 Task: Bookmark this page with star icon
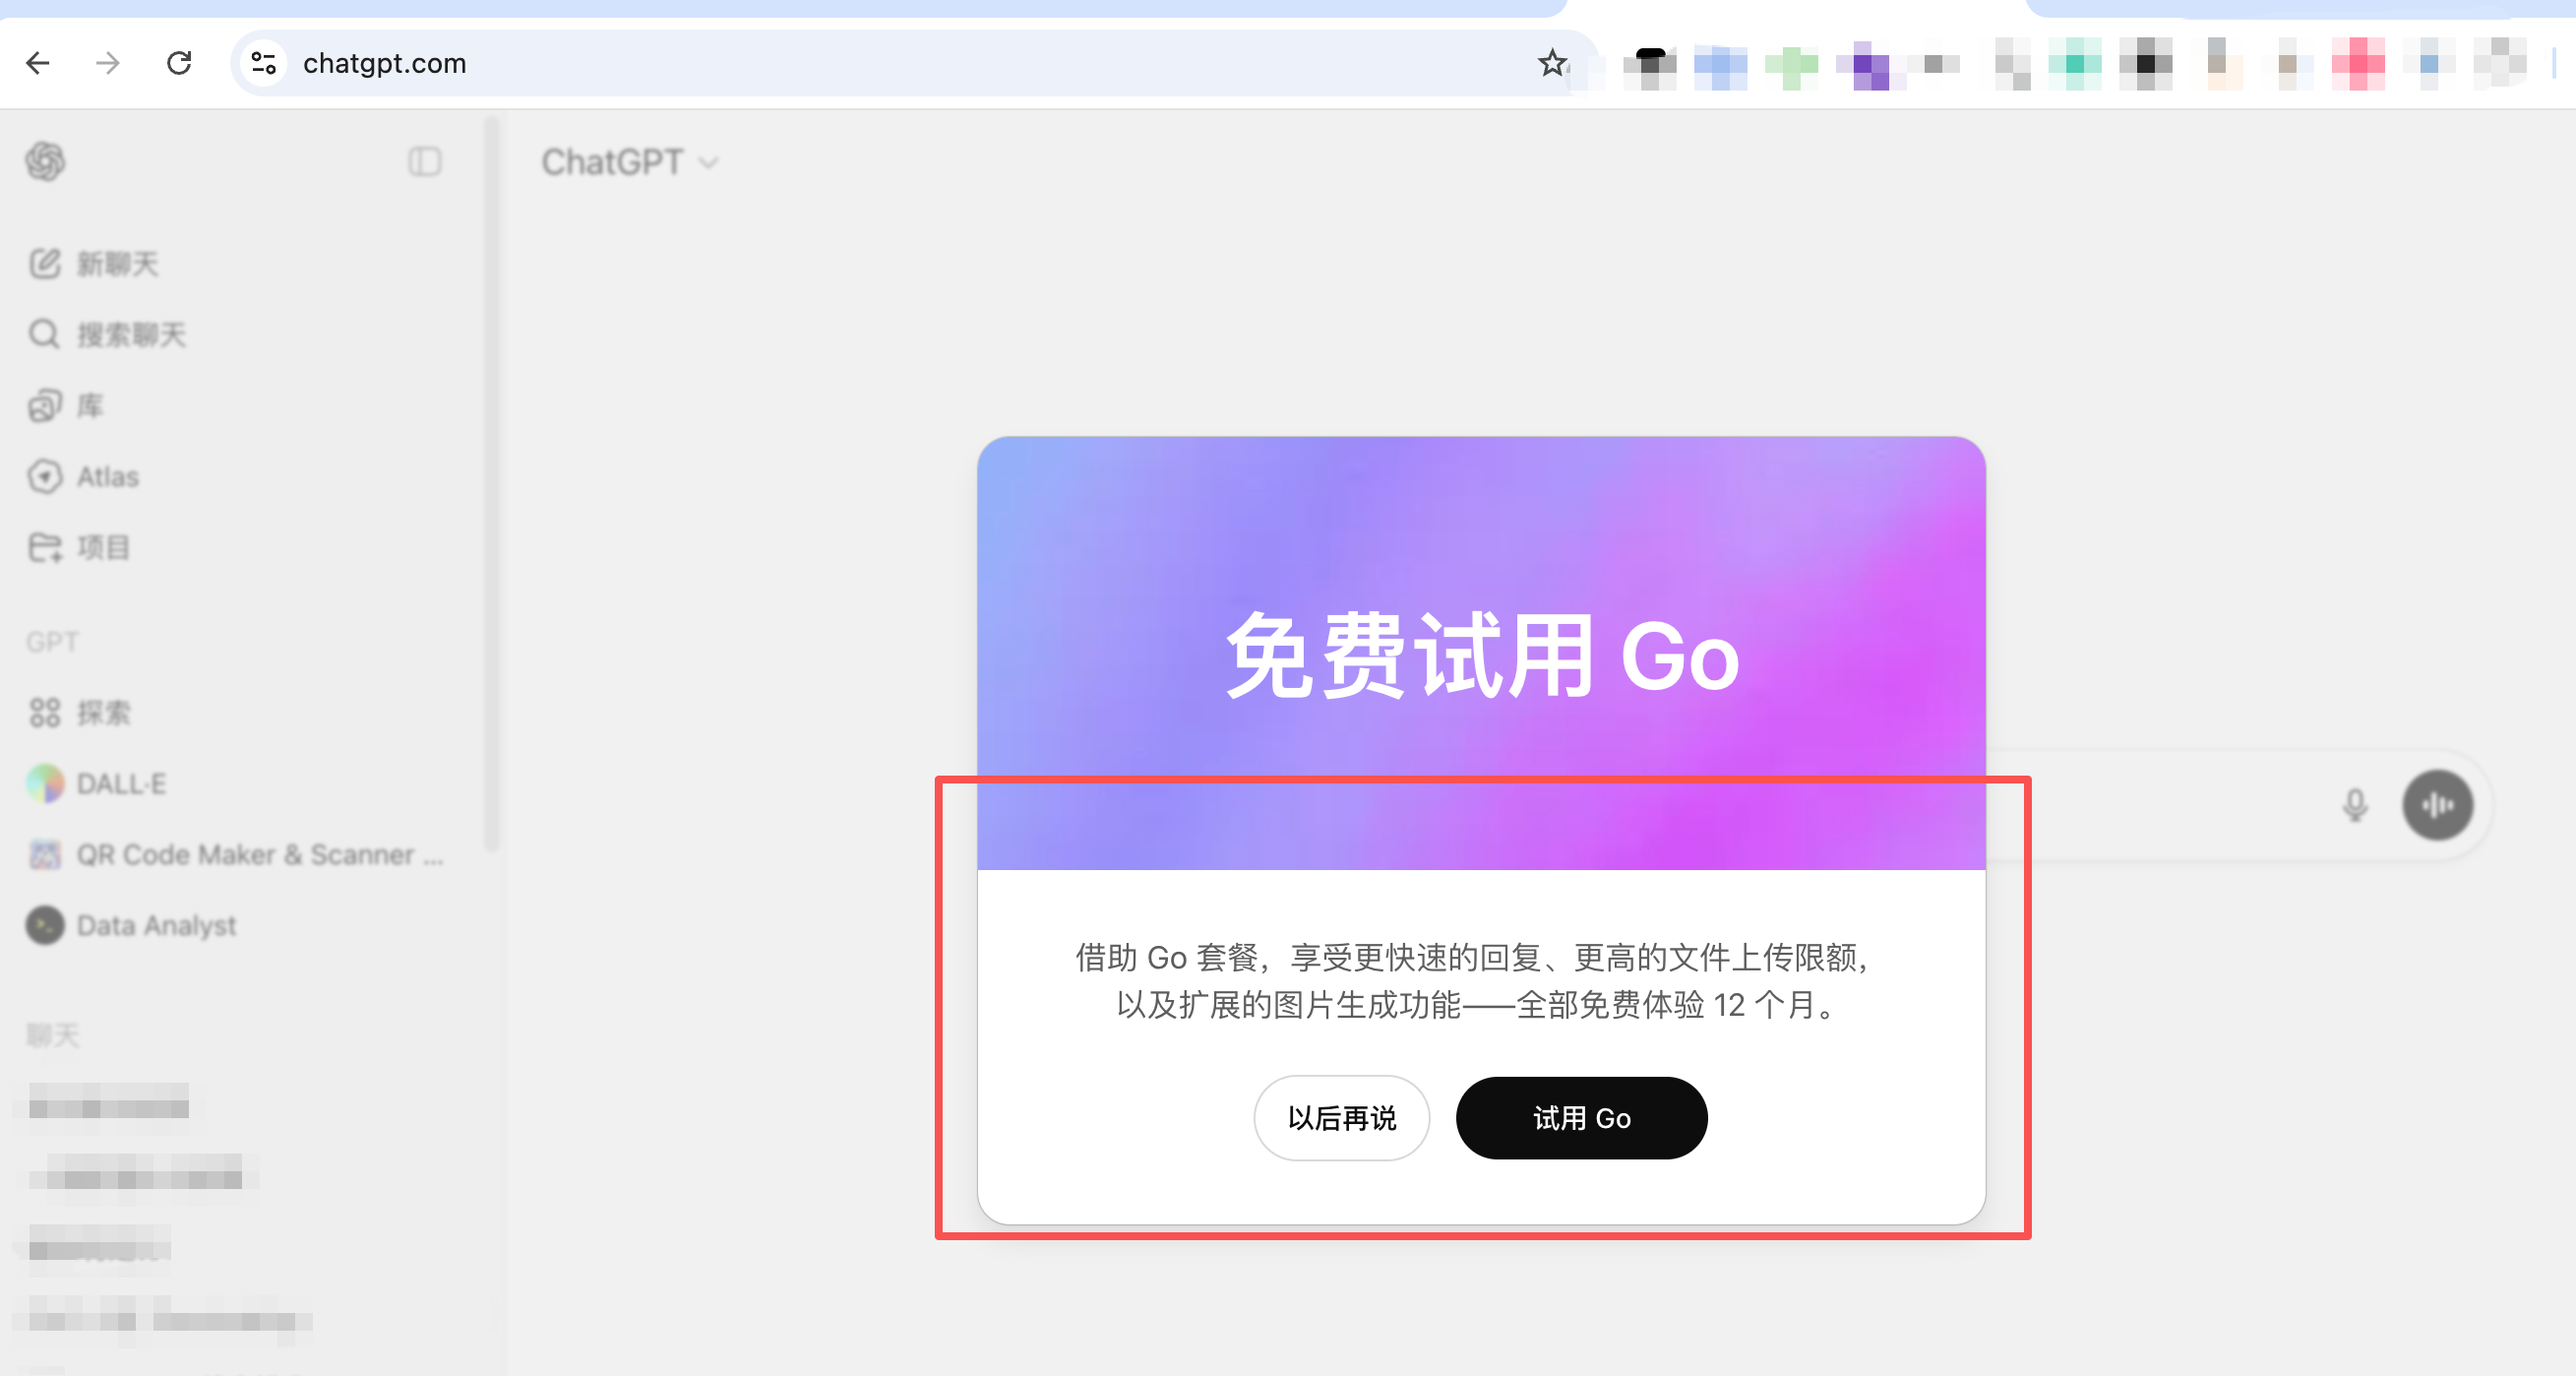1552,63
